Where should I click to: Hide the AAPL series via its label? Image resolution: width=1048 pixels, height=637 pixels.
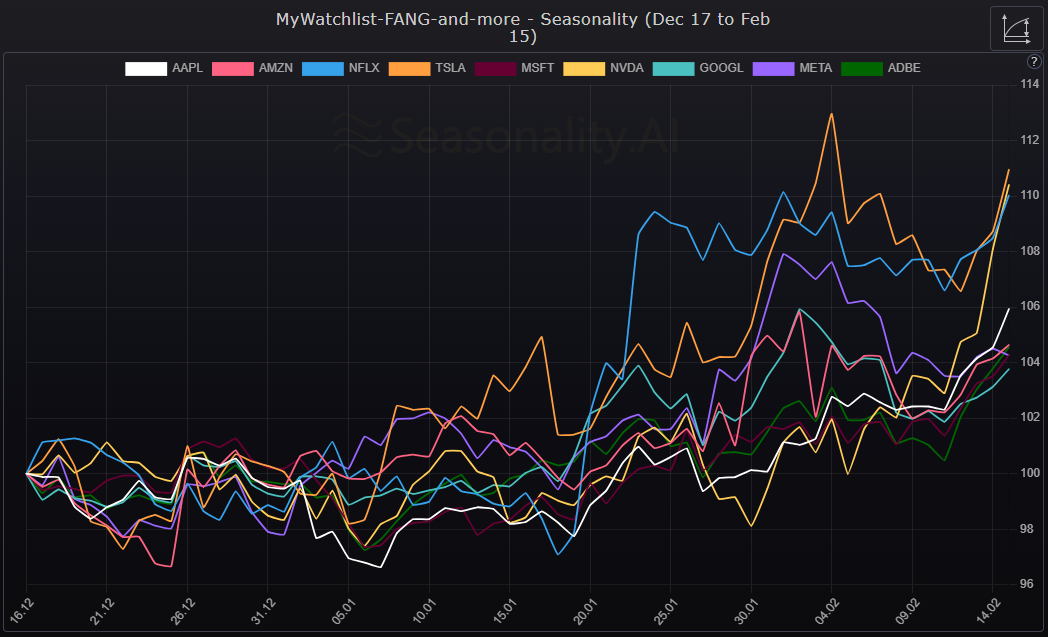[x=187, y=68]
